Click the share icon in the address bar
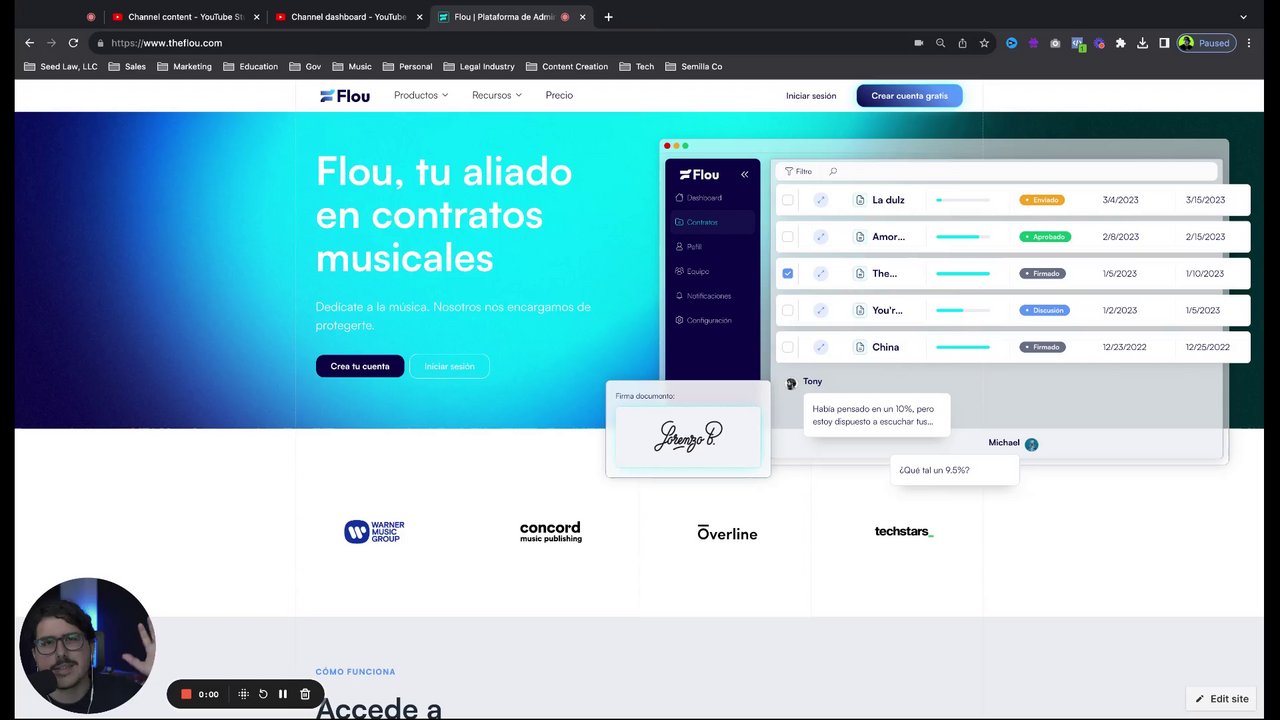The image size is (1280, 720). pos(962,43)
